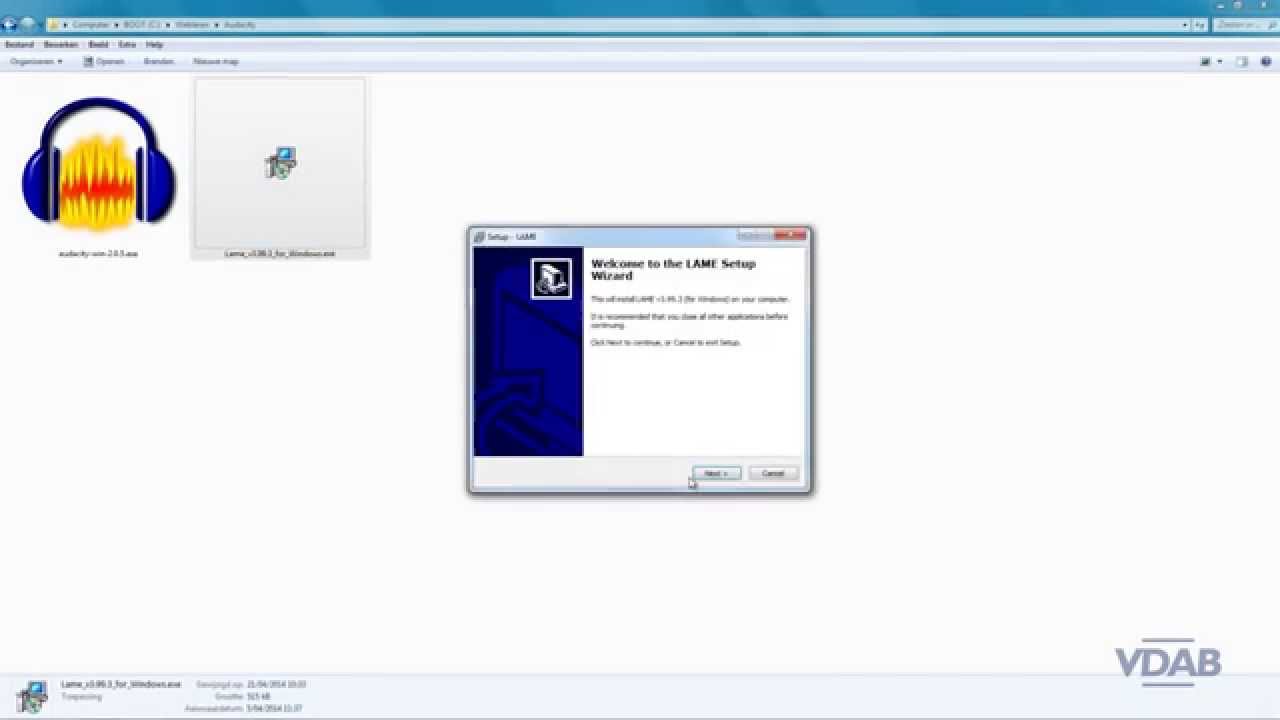The height and width of the screenshot is (720, 1280).
Task: Click "Welcome to the LAME Setup Wizard" heading
Action: (673, 270)
